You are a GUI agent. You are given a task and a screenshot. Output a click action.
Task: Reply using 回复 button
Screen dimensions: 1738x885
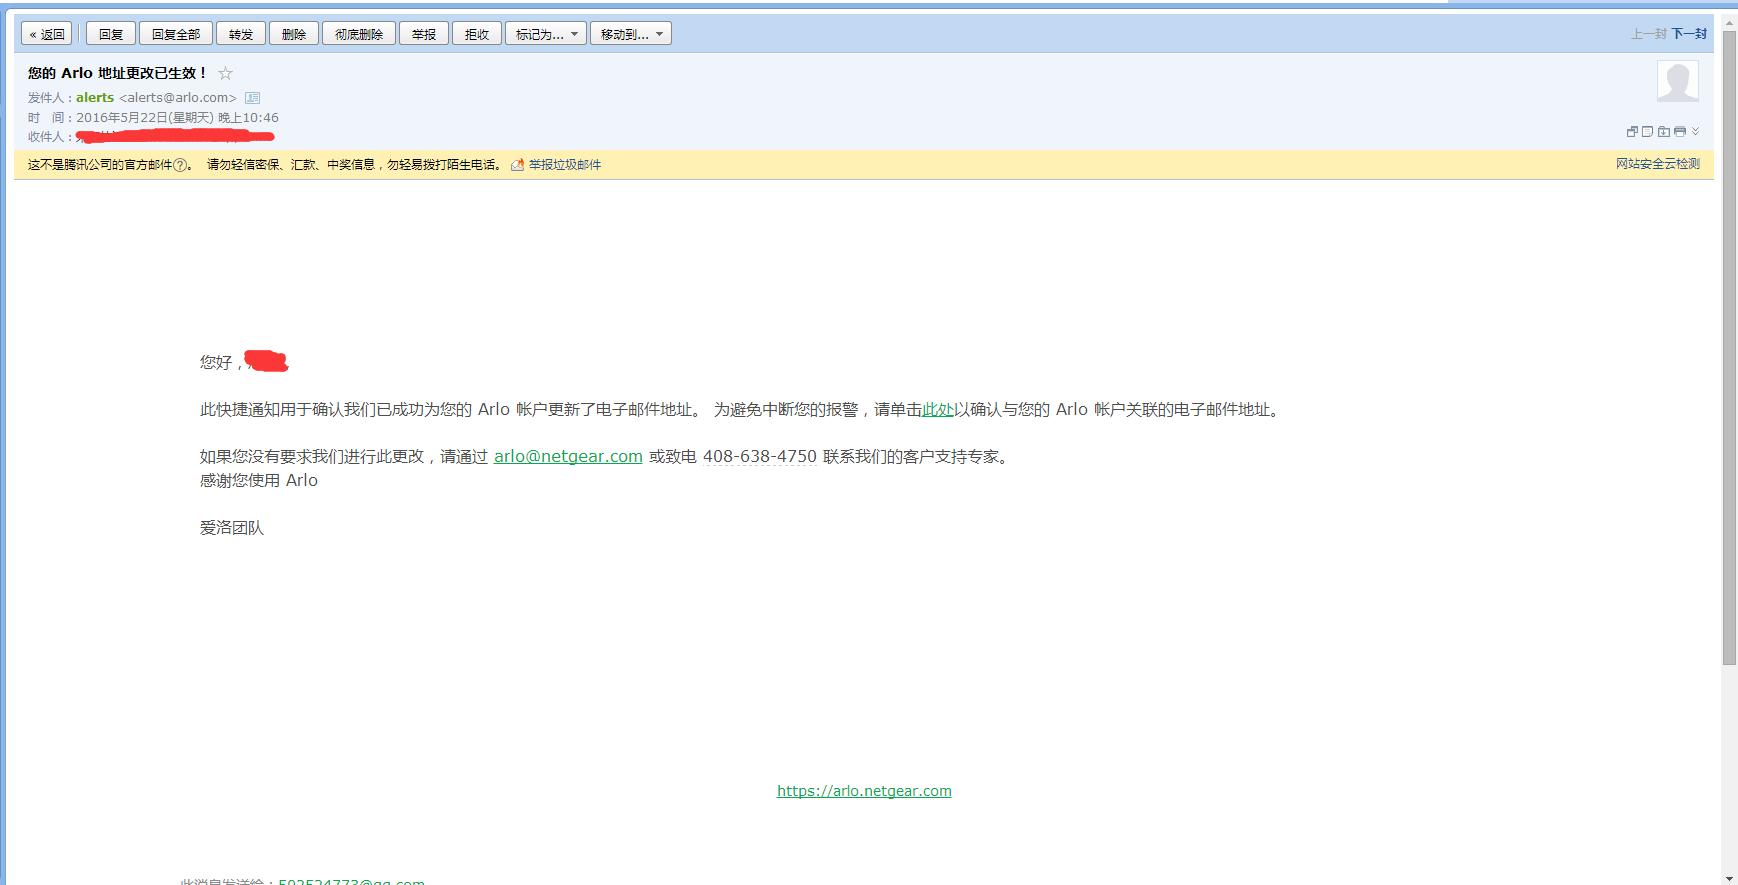[x=110, y=34]
